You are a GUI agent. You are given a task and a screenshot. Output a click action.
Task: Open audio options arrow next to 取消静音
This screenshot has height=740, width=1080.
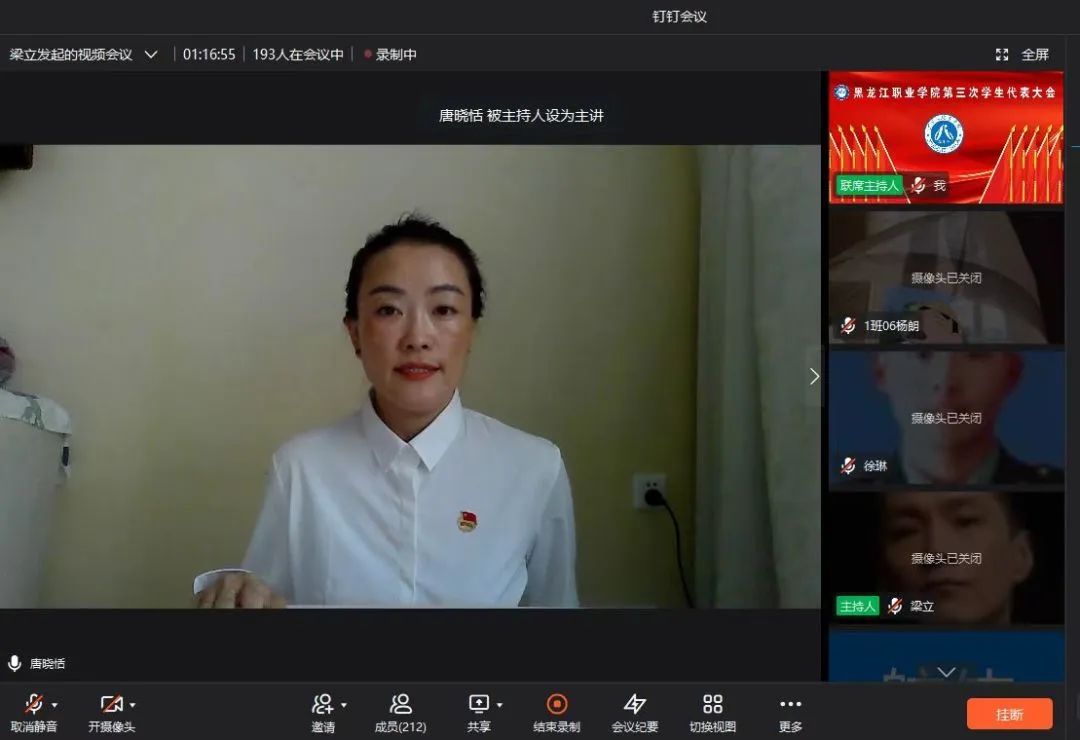tap(54, 705)
